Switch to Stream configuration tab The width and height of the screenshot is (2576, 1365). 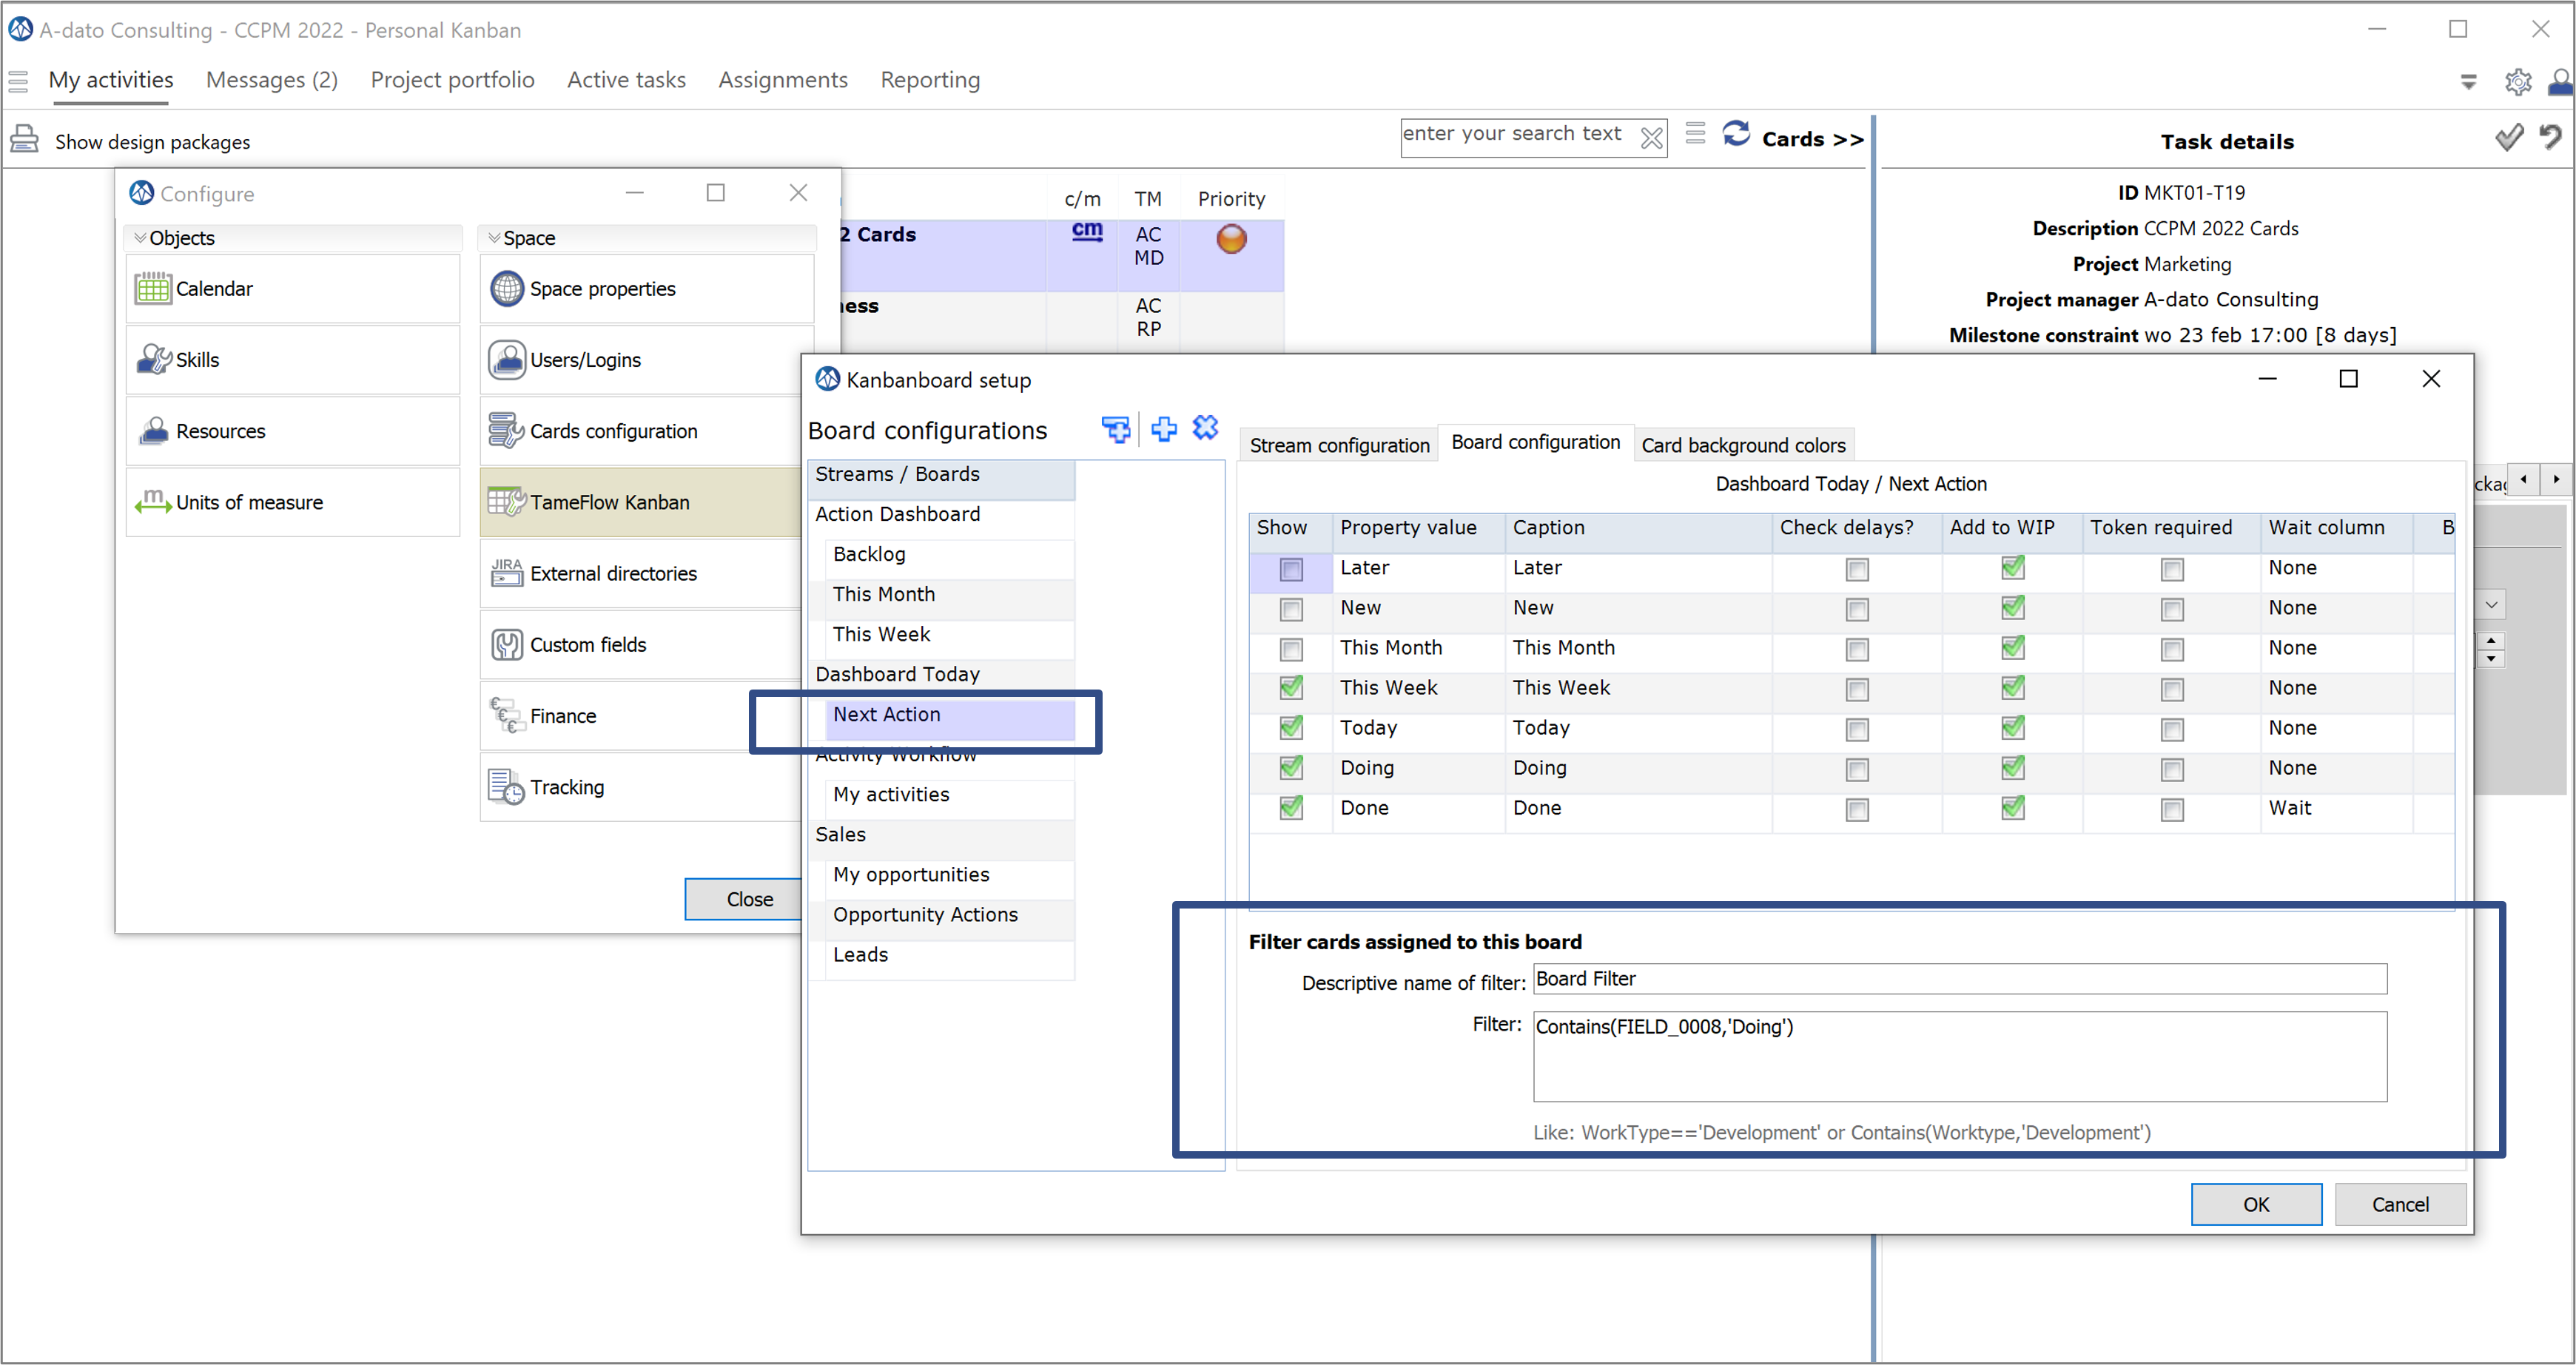click(x=1339, y=445)
